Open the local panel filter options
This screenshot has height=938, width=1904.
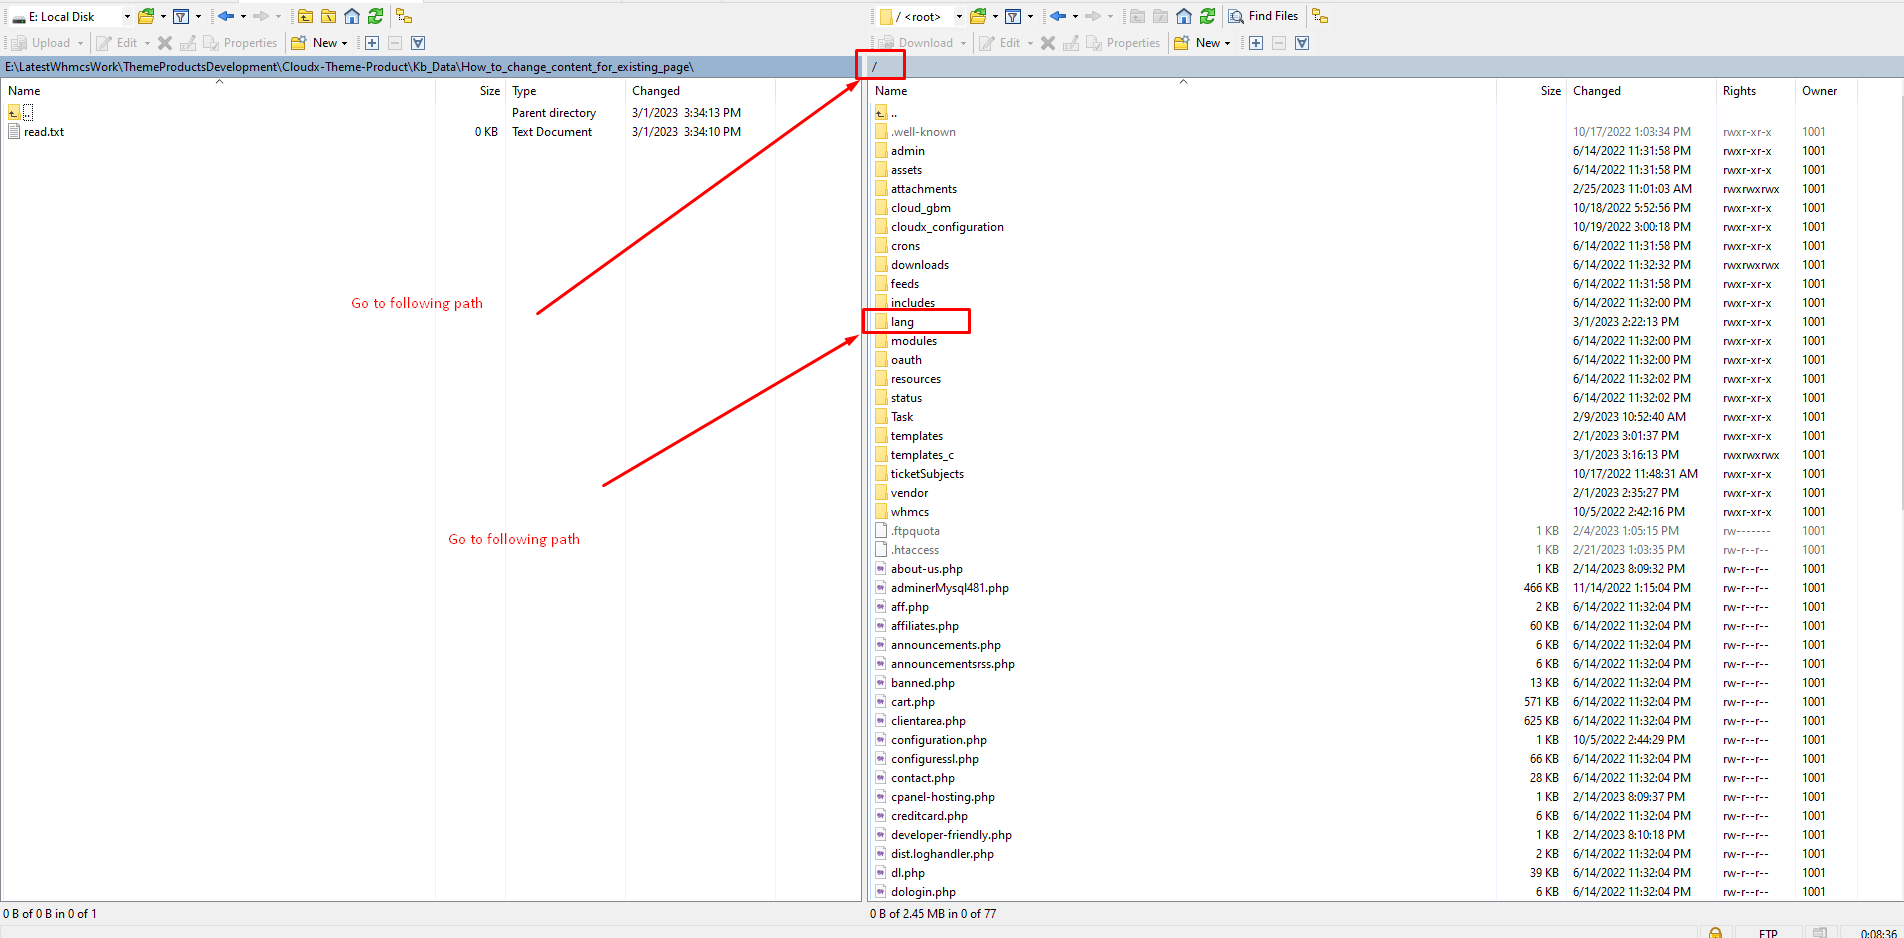coord(181,16)
